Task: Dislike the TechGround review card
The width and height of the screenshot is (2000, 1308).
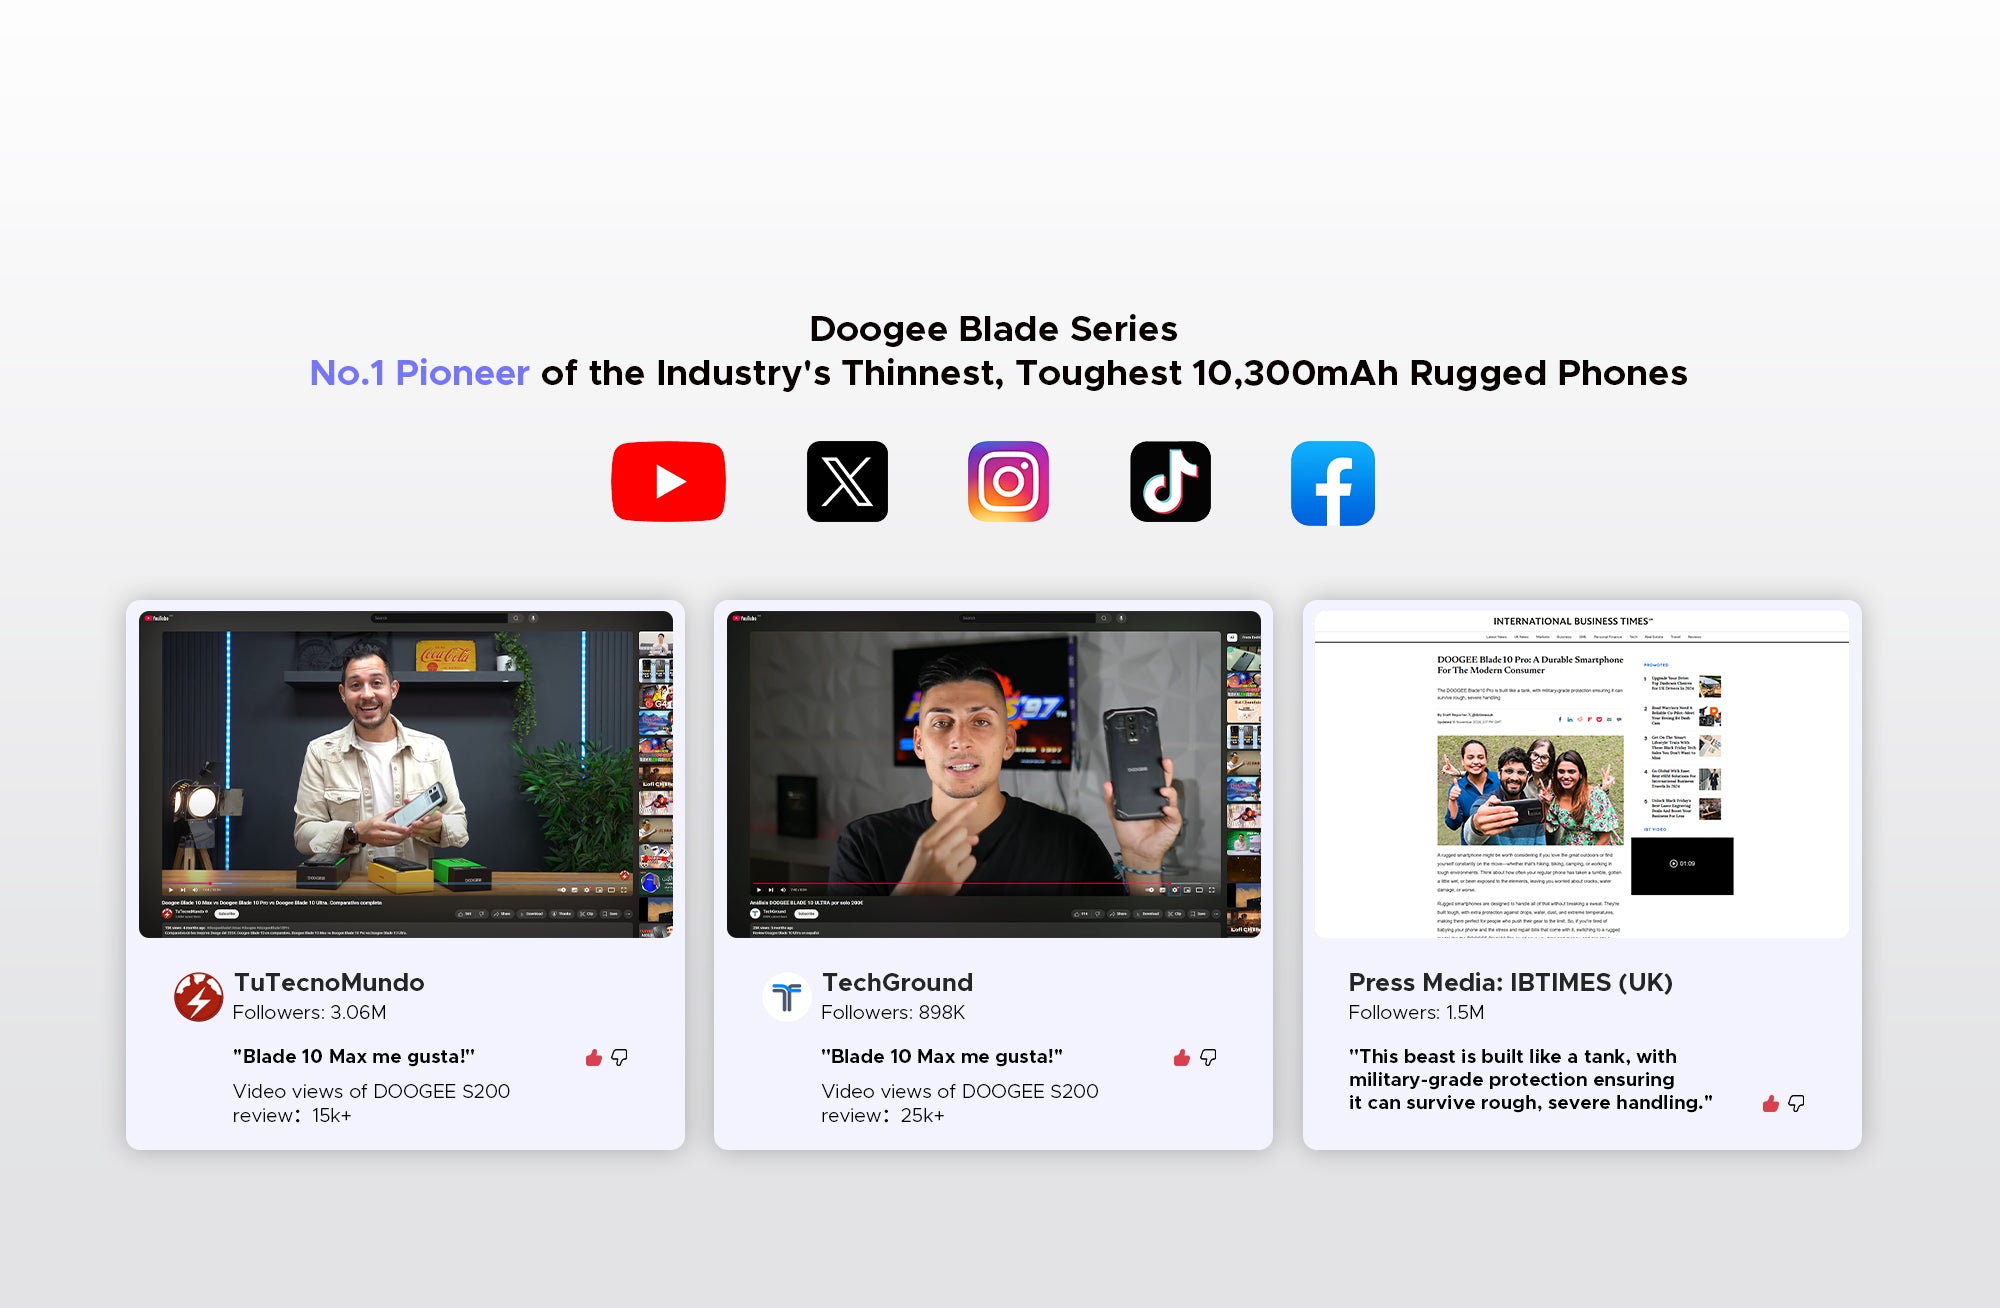Action: point(1208,1057)
